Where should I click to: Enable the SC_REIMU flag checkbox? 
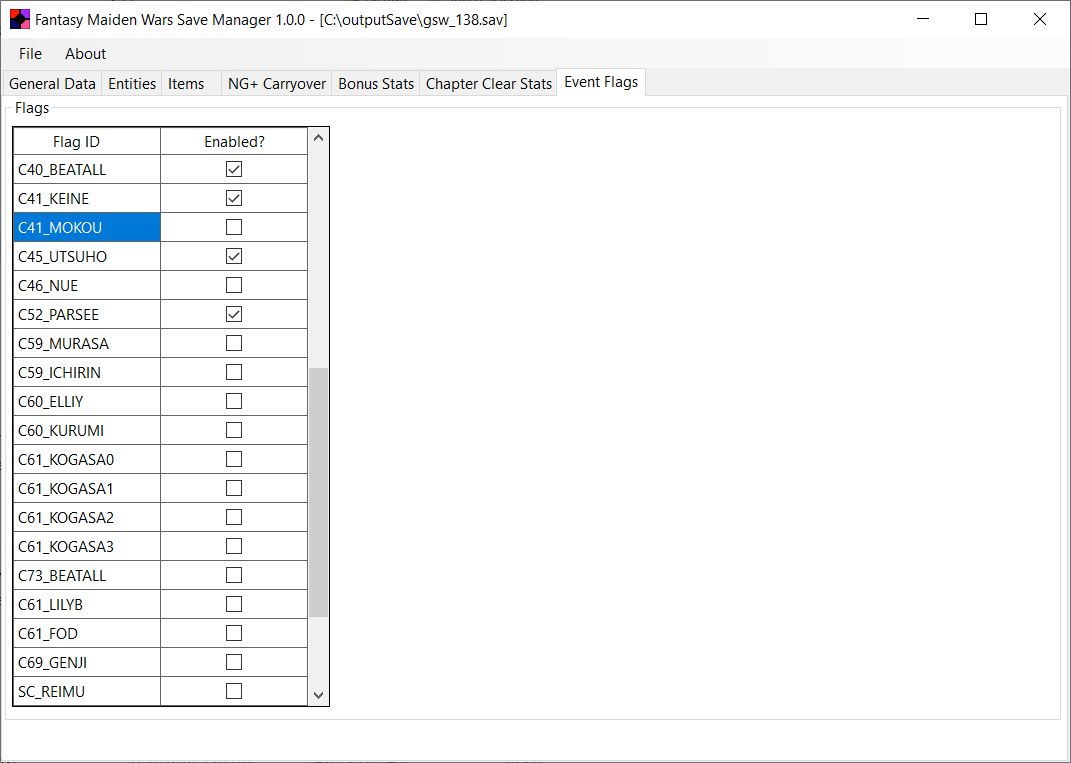click(x=234, y=691)
